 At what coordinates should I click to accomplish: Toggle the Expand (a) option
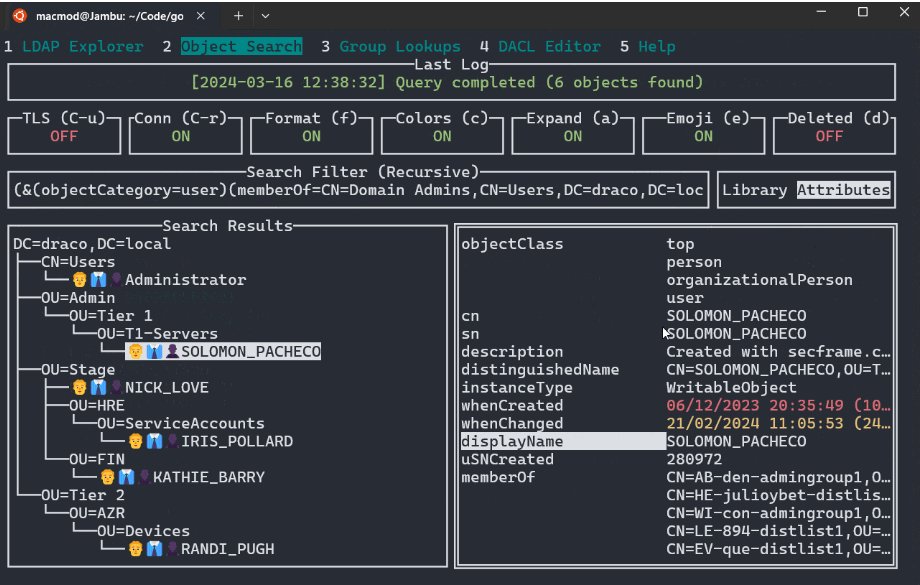(573, 136)
